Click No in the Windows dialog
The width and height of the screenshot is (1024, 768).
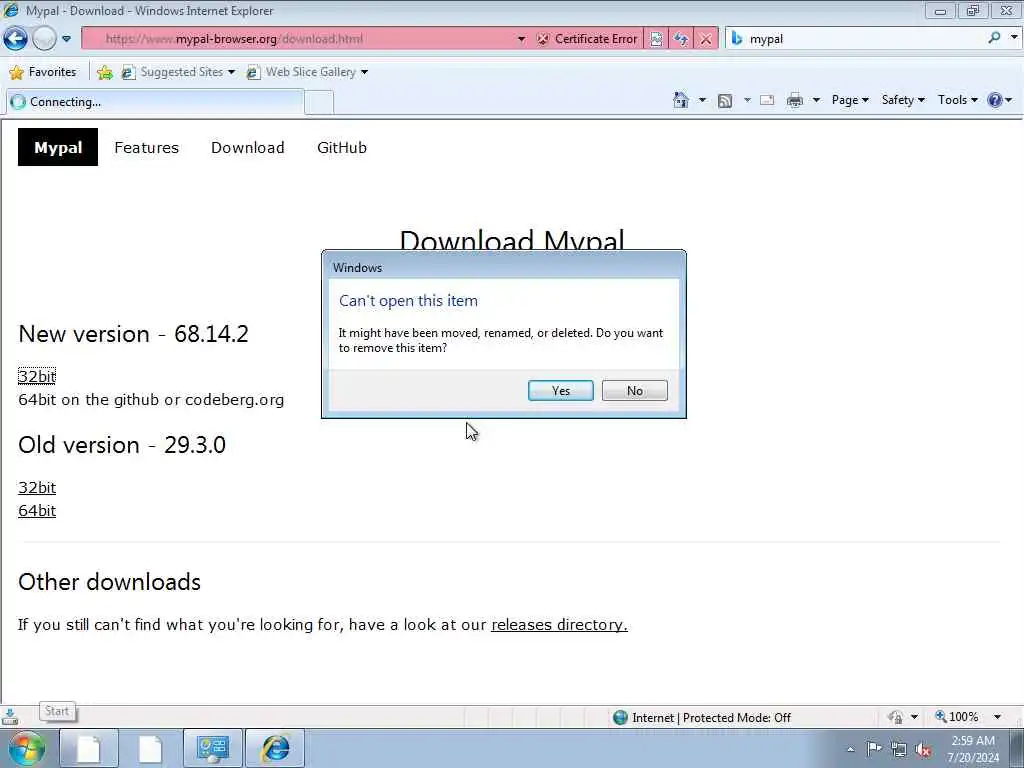point(635,391)
